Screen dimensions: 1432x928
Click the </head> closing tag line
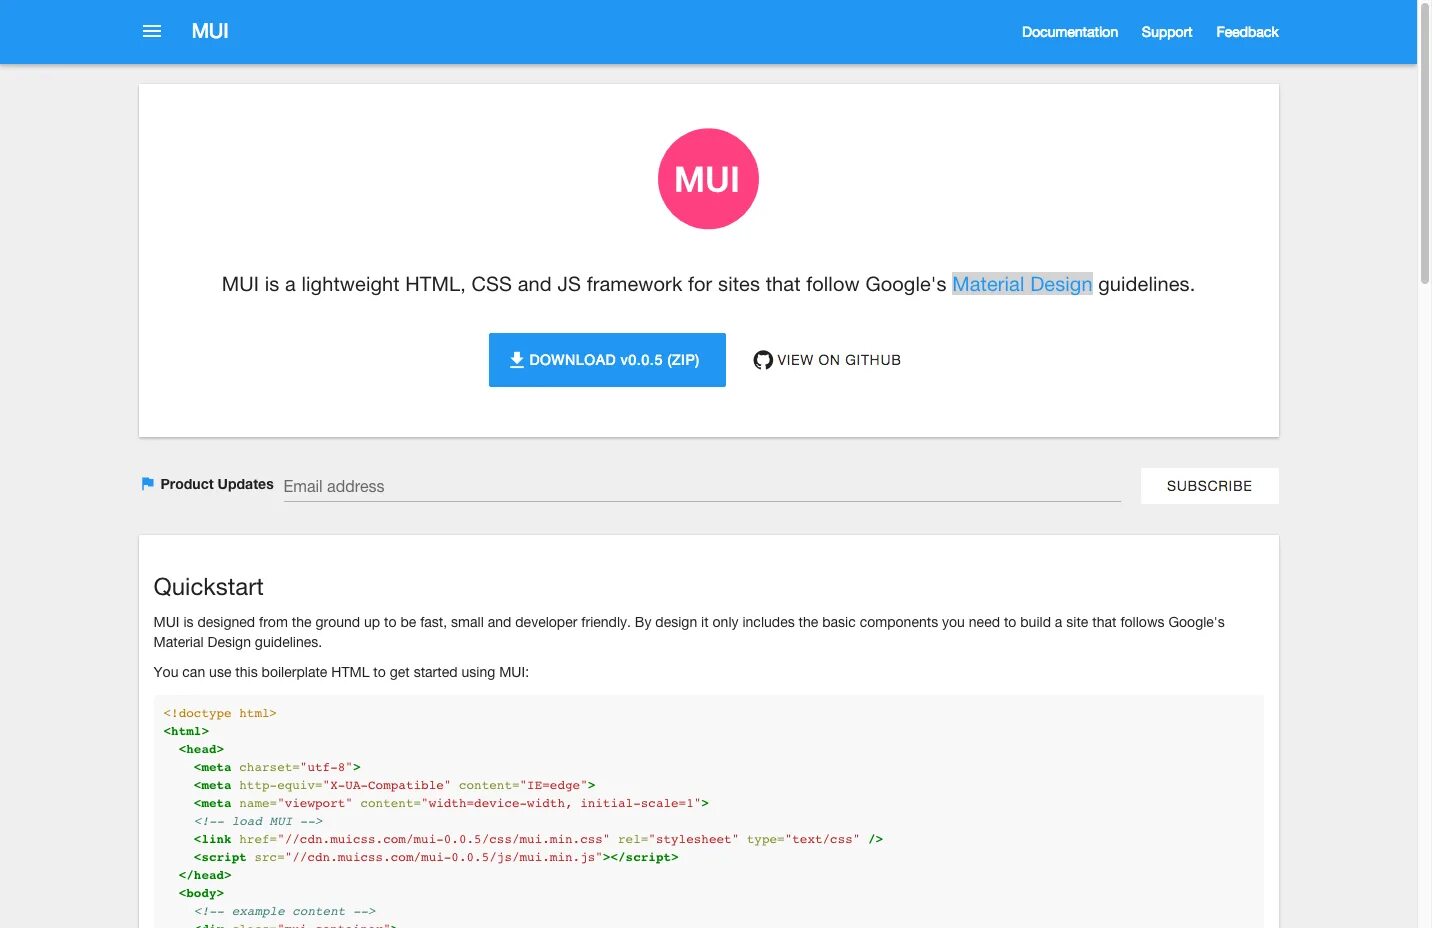pyautogui.click(x=205, y=875)
